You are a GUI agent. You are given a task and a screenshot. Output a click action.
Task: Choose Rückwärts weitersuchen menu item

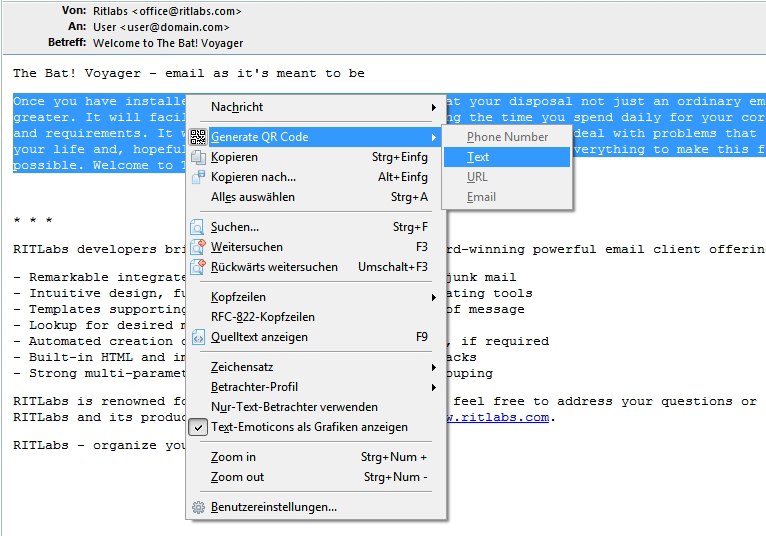316,267
